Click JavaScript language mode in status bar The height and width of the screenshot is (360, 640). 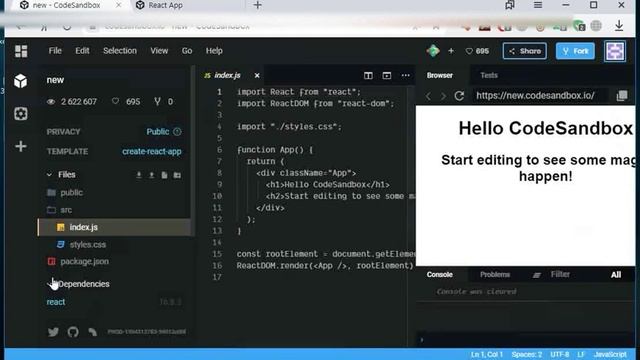(610, 354)
